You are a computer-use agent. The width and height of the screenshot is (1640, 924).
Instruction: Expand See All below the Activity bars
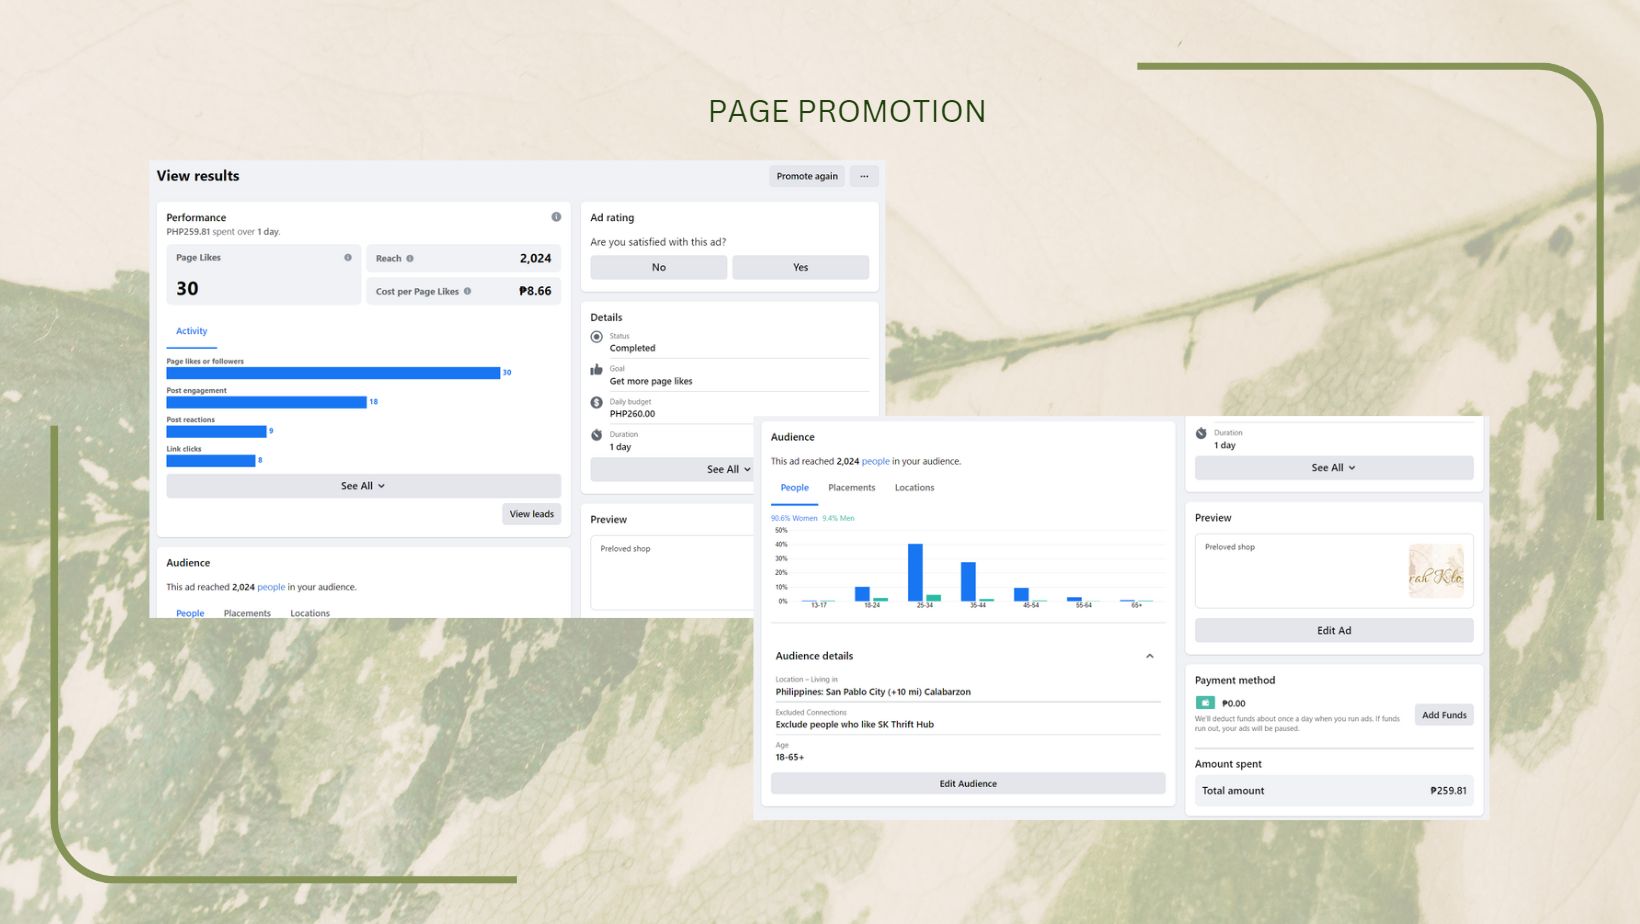[363, 486]
